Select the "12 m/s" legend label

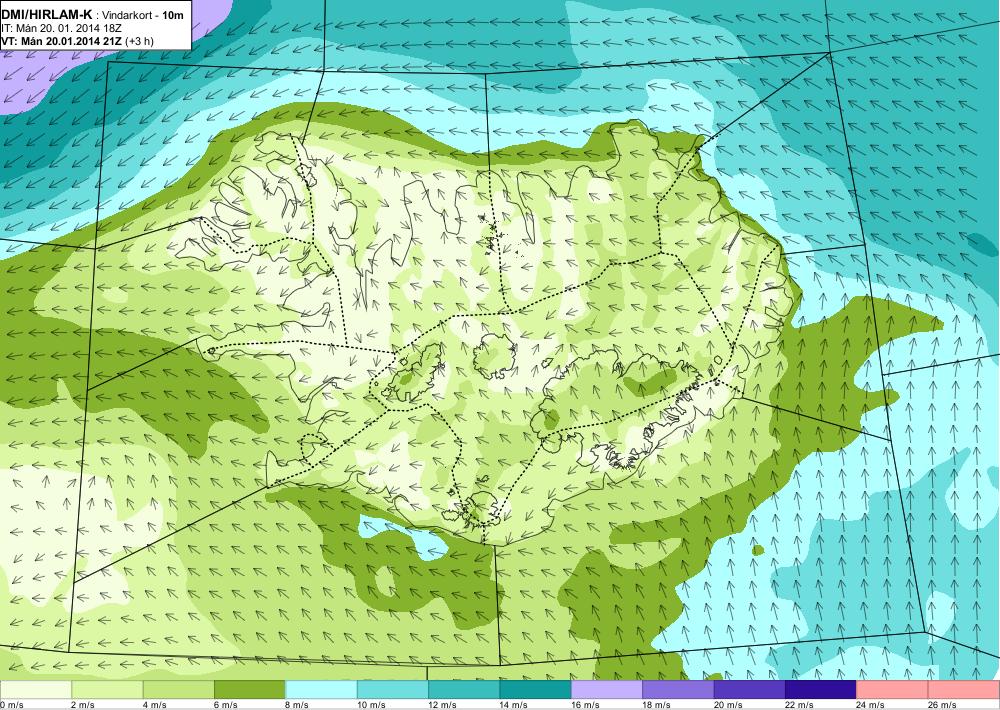[x=443, y=705]
